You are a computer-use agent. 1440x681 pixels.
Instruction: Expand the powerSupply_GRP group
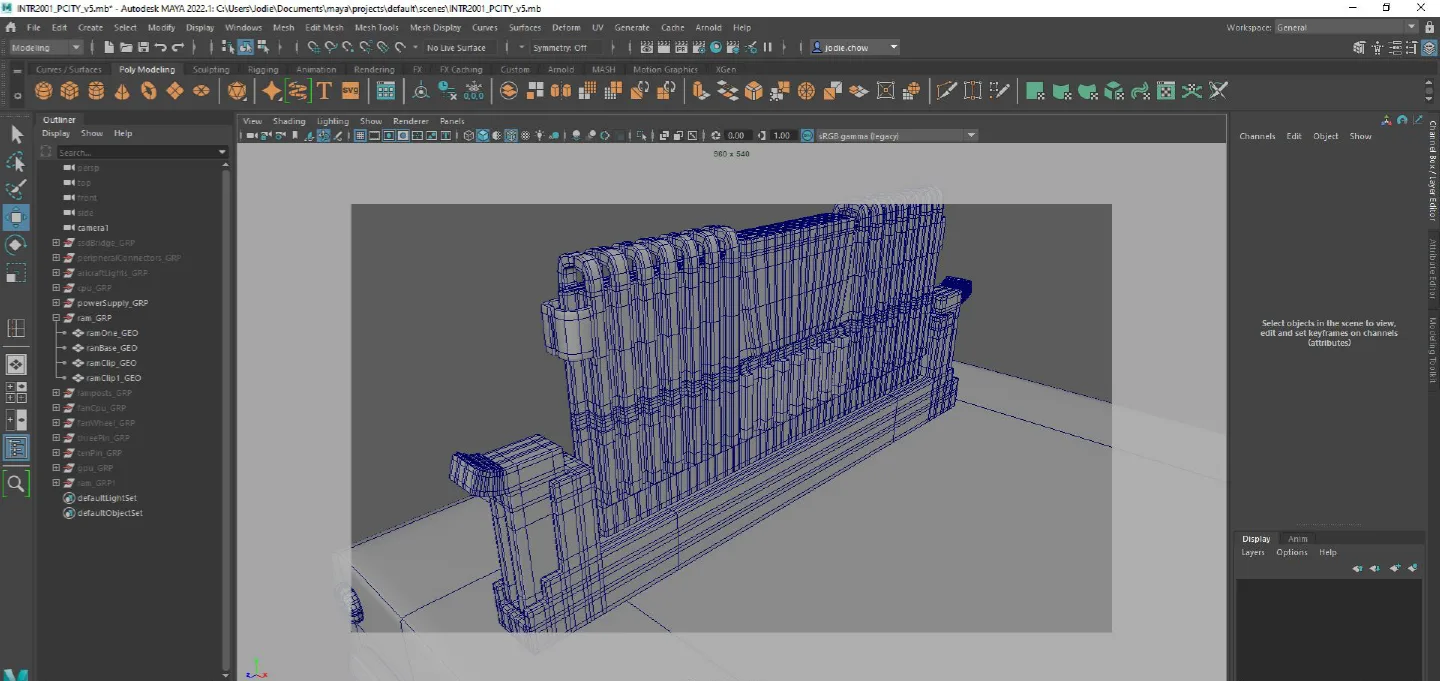pos(56,303)
